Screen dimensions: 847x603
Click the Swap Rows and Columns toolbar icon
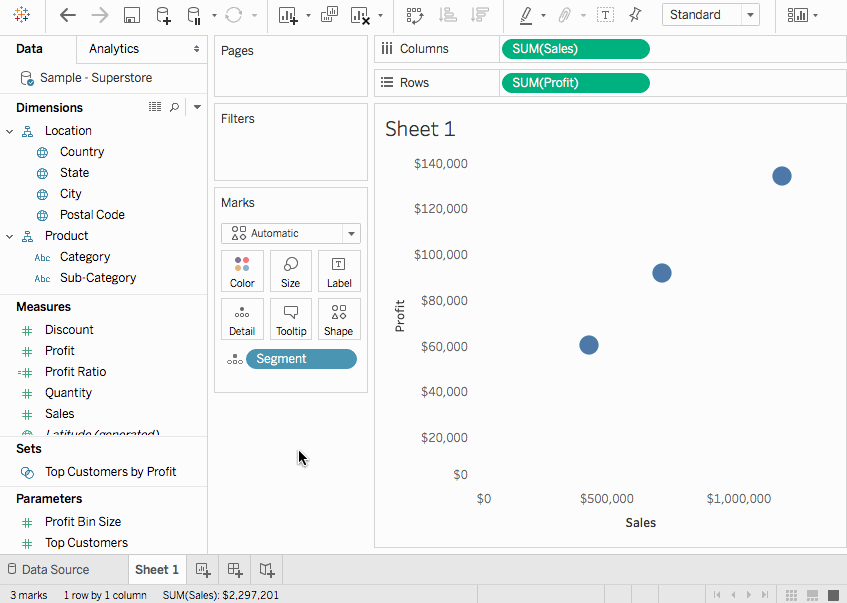(x=414, y=15)
